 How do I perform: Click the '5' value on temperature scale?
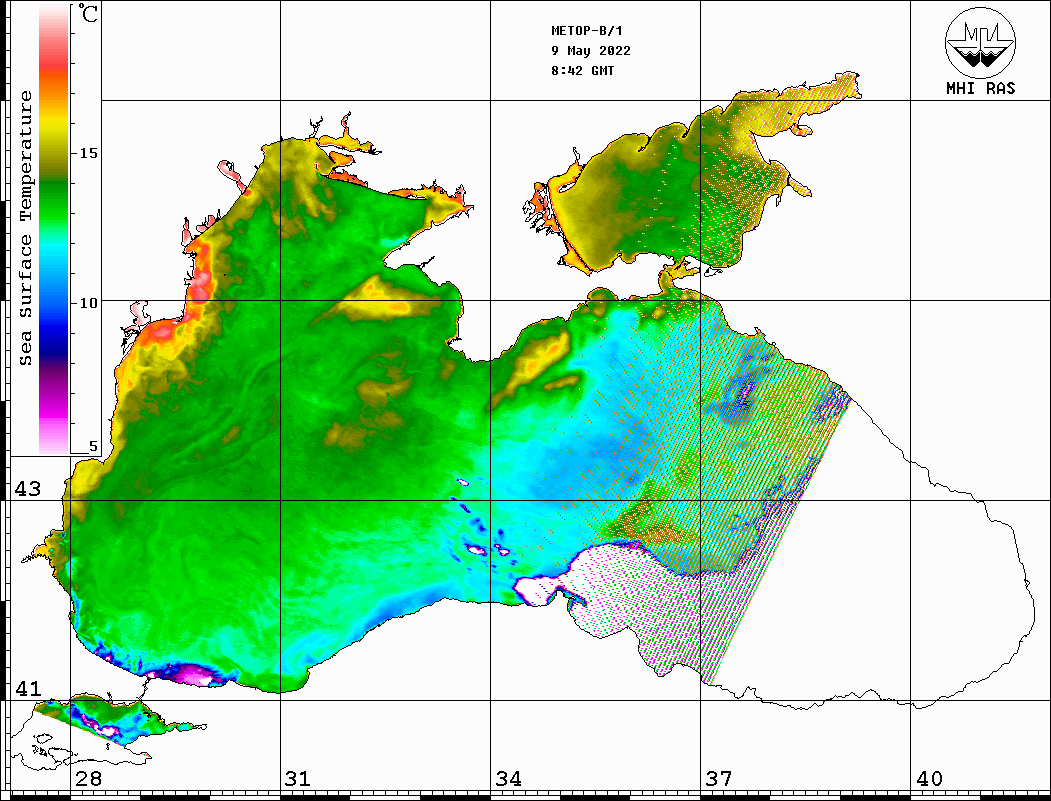pos(93,446)
